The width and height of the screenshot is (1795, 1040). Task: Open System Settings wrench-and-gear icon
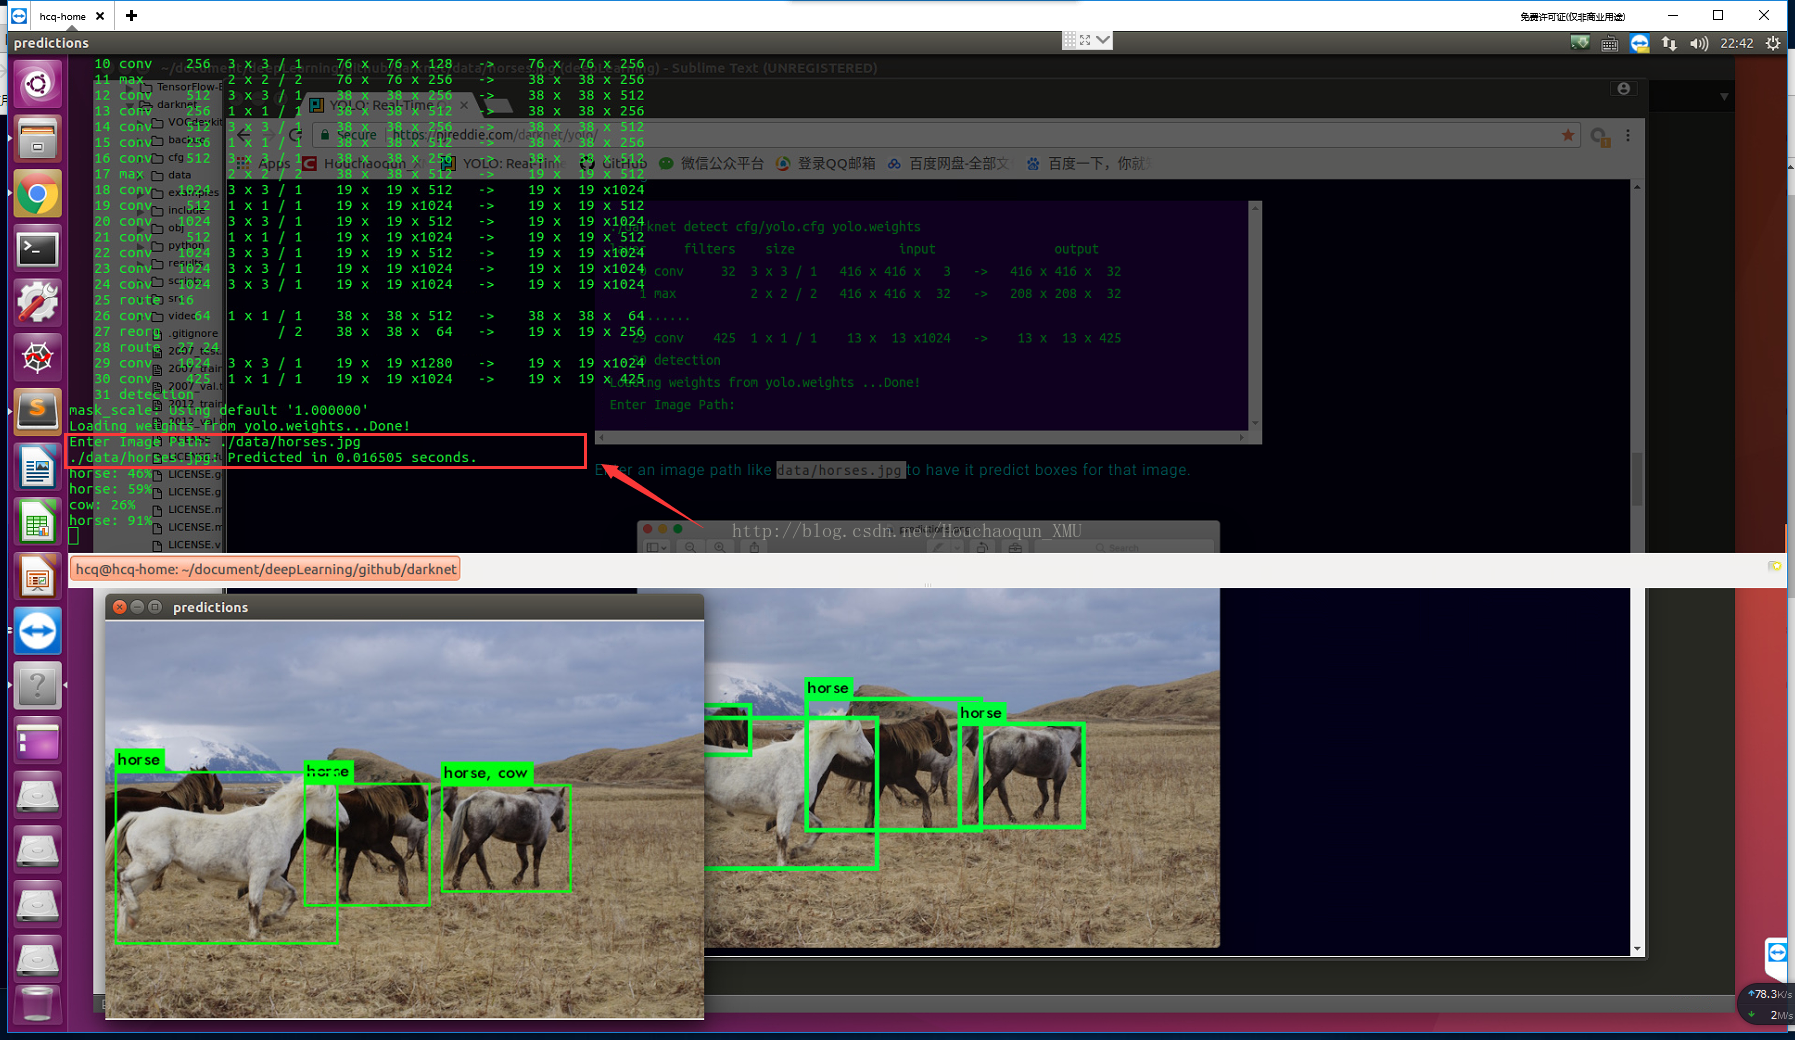(x=37, y=303)
